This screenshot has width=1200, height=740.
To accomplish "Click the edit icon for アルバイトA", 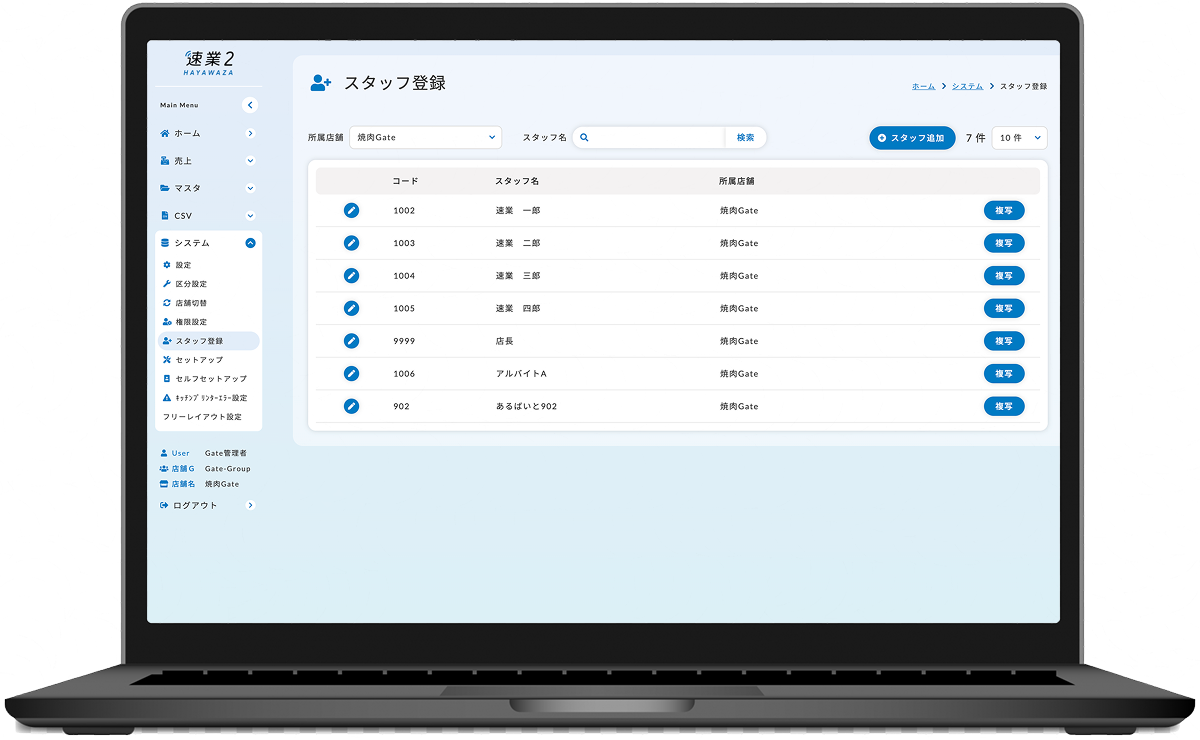I will [x=351, y=373].
